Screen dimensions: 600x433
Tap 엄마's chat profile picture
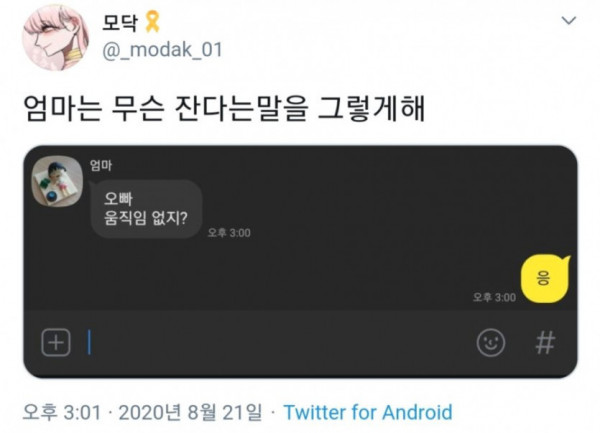[x=57, y=181]
